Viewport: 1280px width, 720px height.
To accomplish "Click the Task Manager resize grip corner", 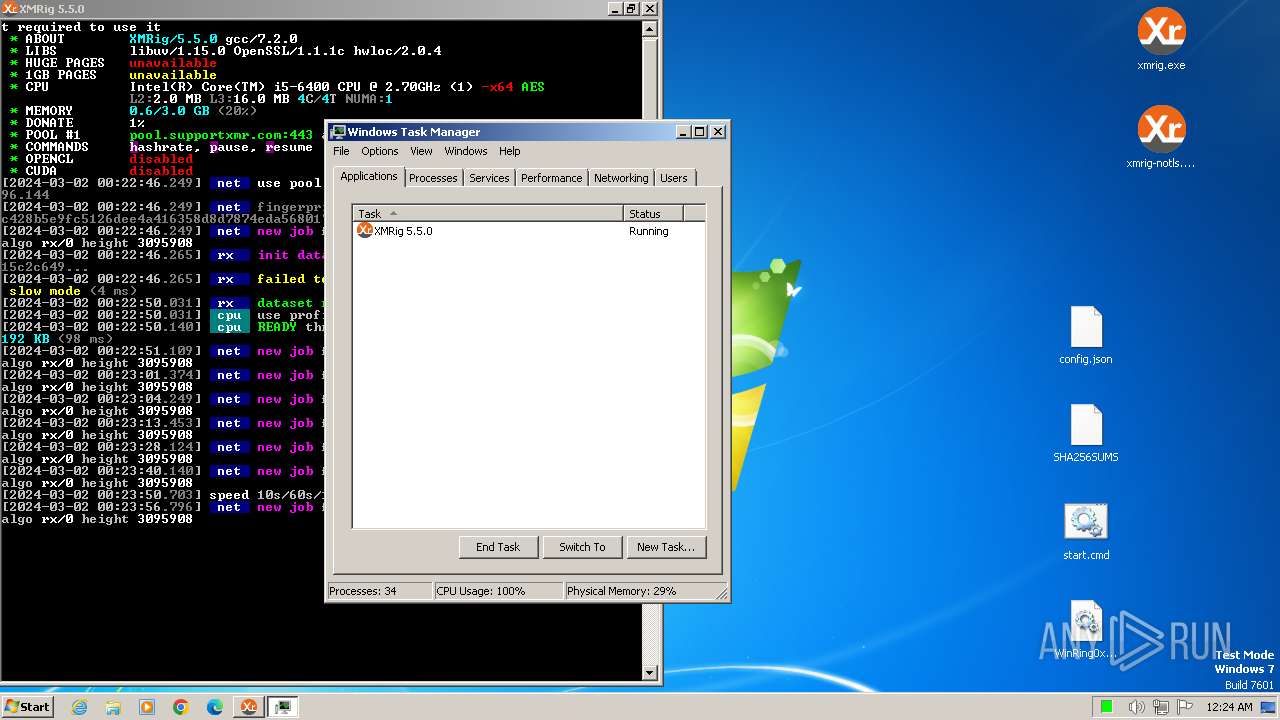I will (x=722, y=594).
